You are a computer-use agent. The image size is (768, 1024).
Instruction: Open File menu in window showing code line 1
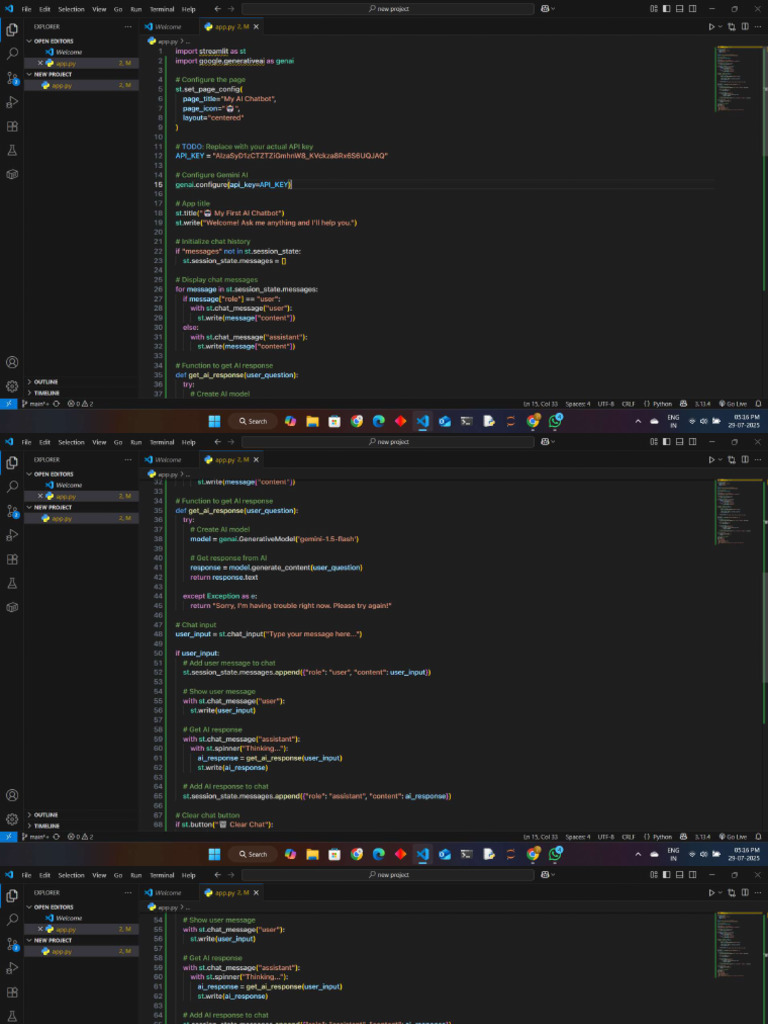point(26,9)
